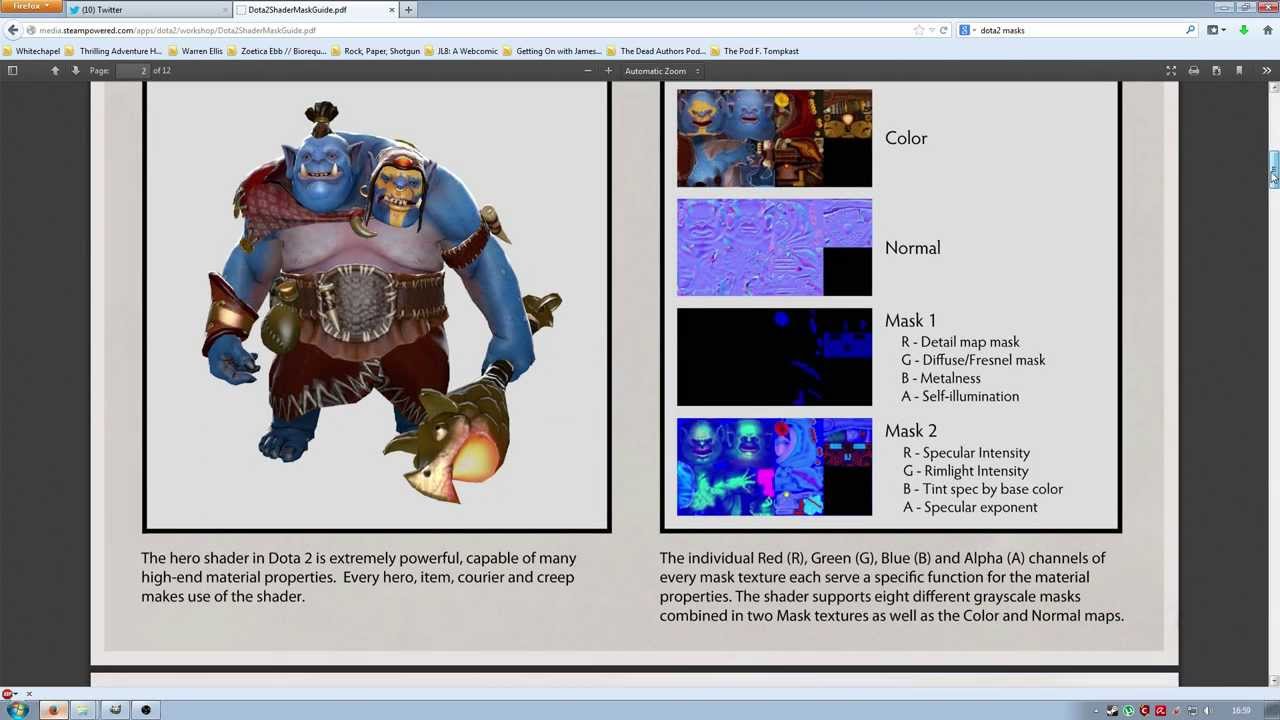Click the 'R - Specular Intensity' text line
The height and width of the screenshot is (720, 1280).
pyautogui.click(x=966, y=453)
